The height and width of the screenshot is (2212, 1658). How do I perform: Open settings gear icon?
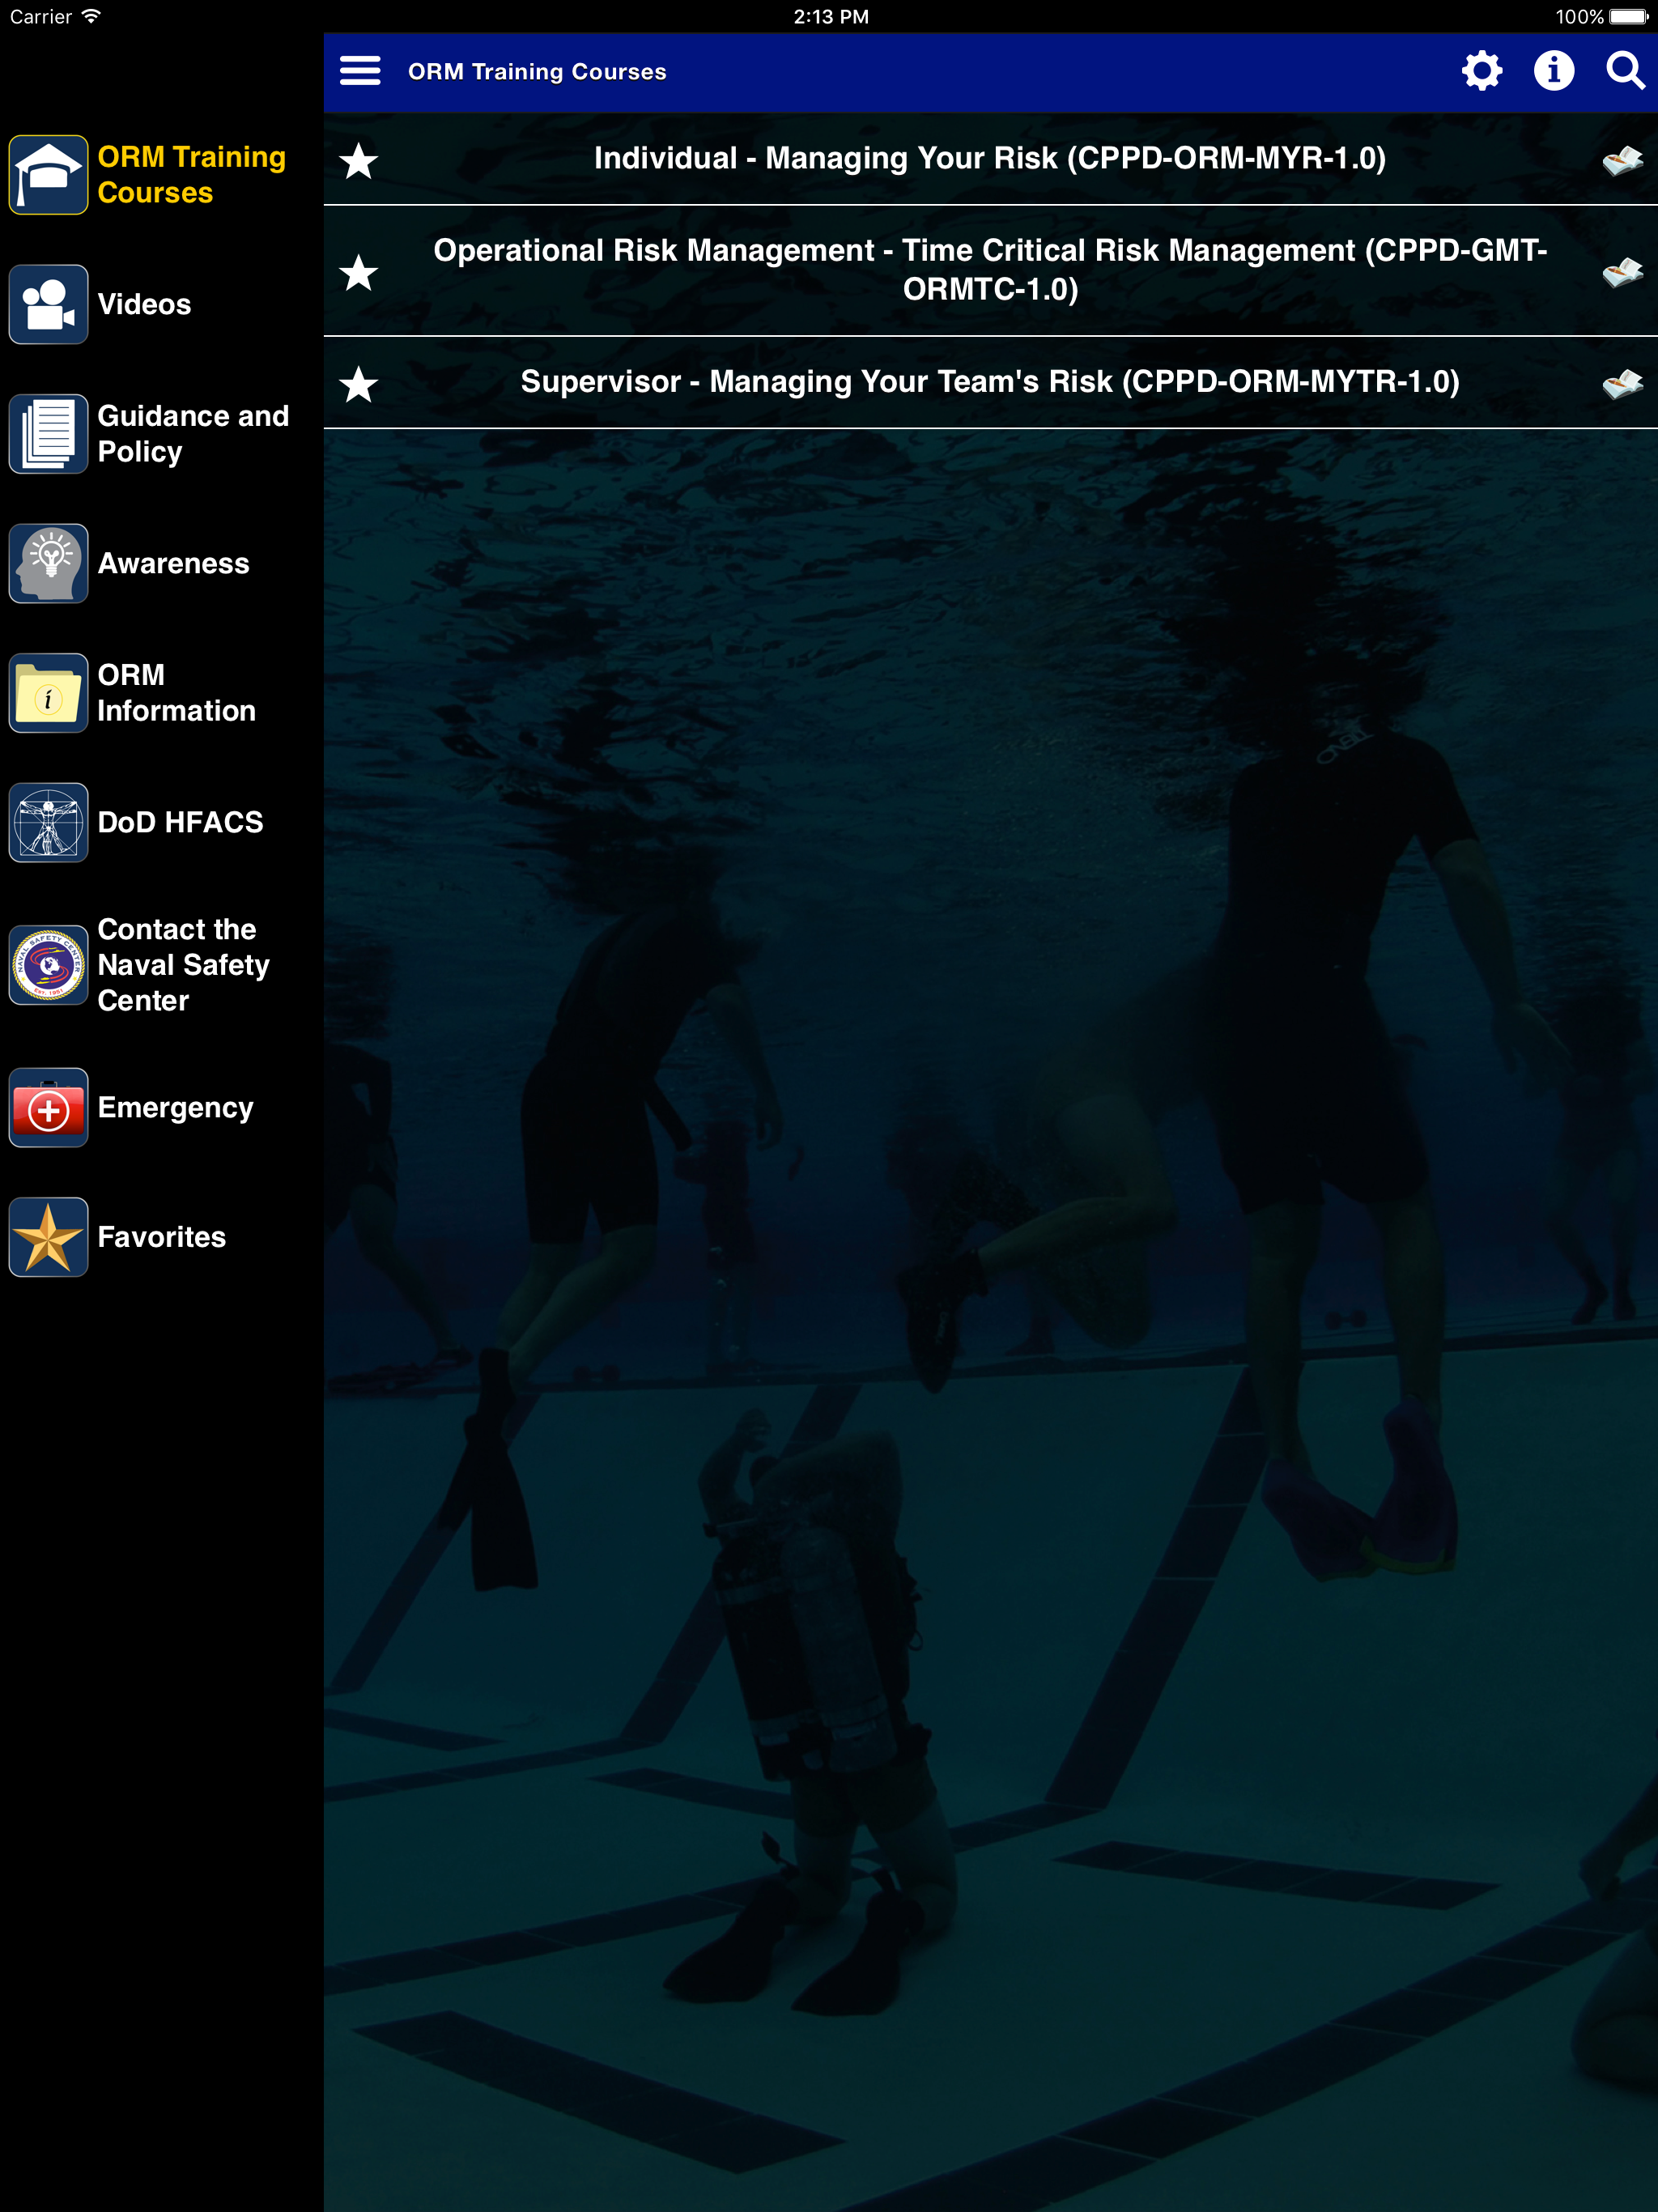pyautogui.click(x=1481, y=71)
